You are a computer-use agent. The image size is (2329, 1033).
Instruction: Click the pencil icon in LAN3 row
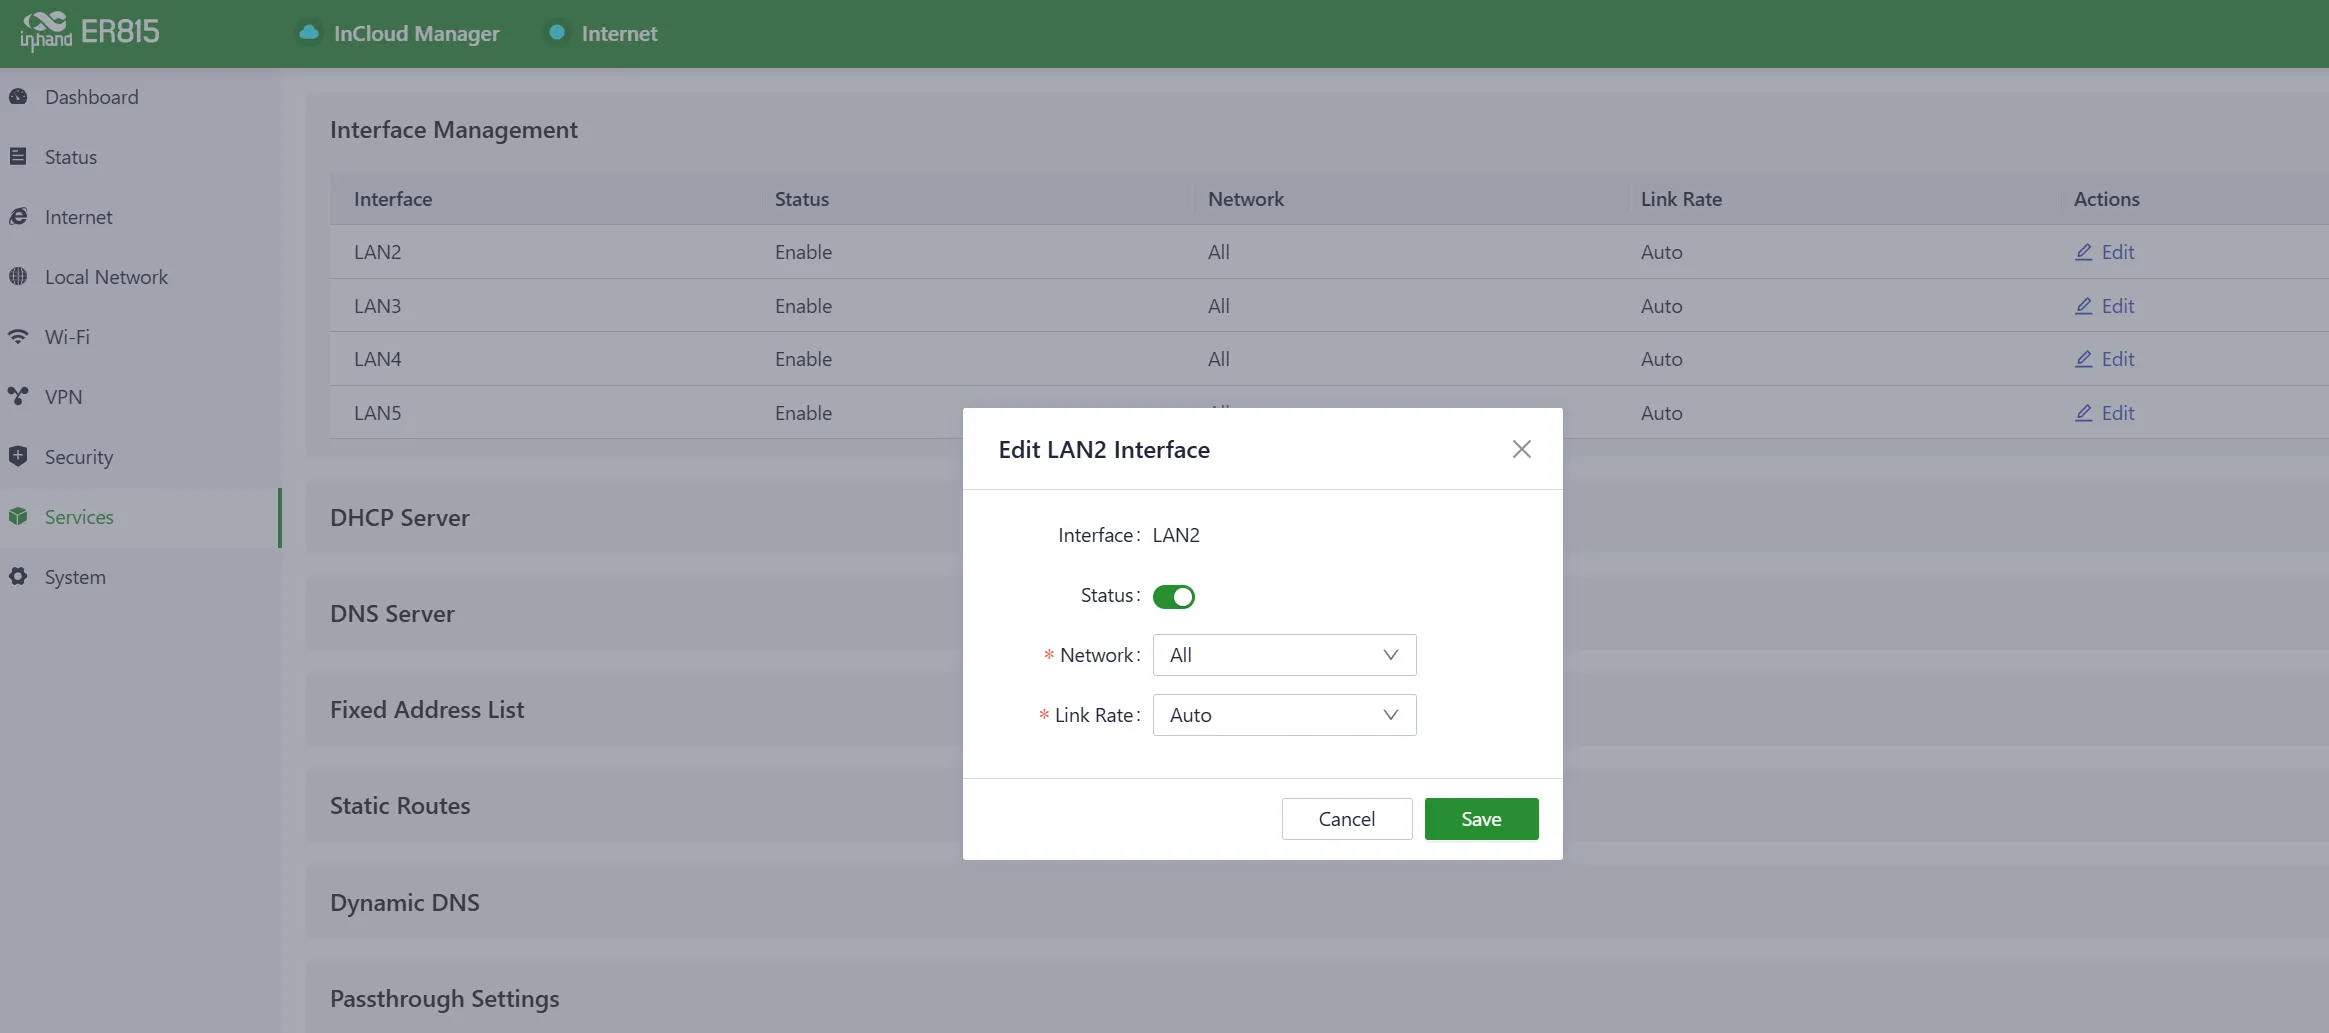[x=2084, y=306]
